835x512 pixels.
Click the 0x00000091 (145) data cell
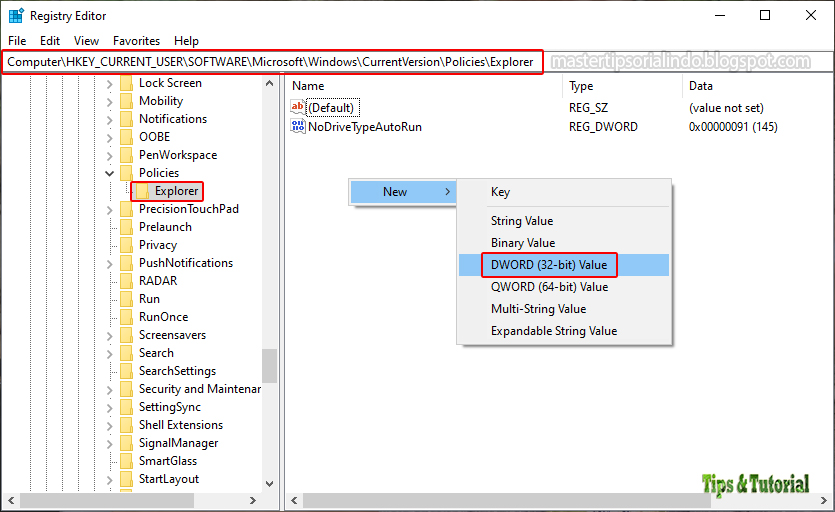[x=733, y=127]
